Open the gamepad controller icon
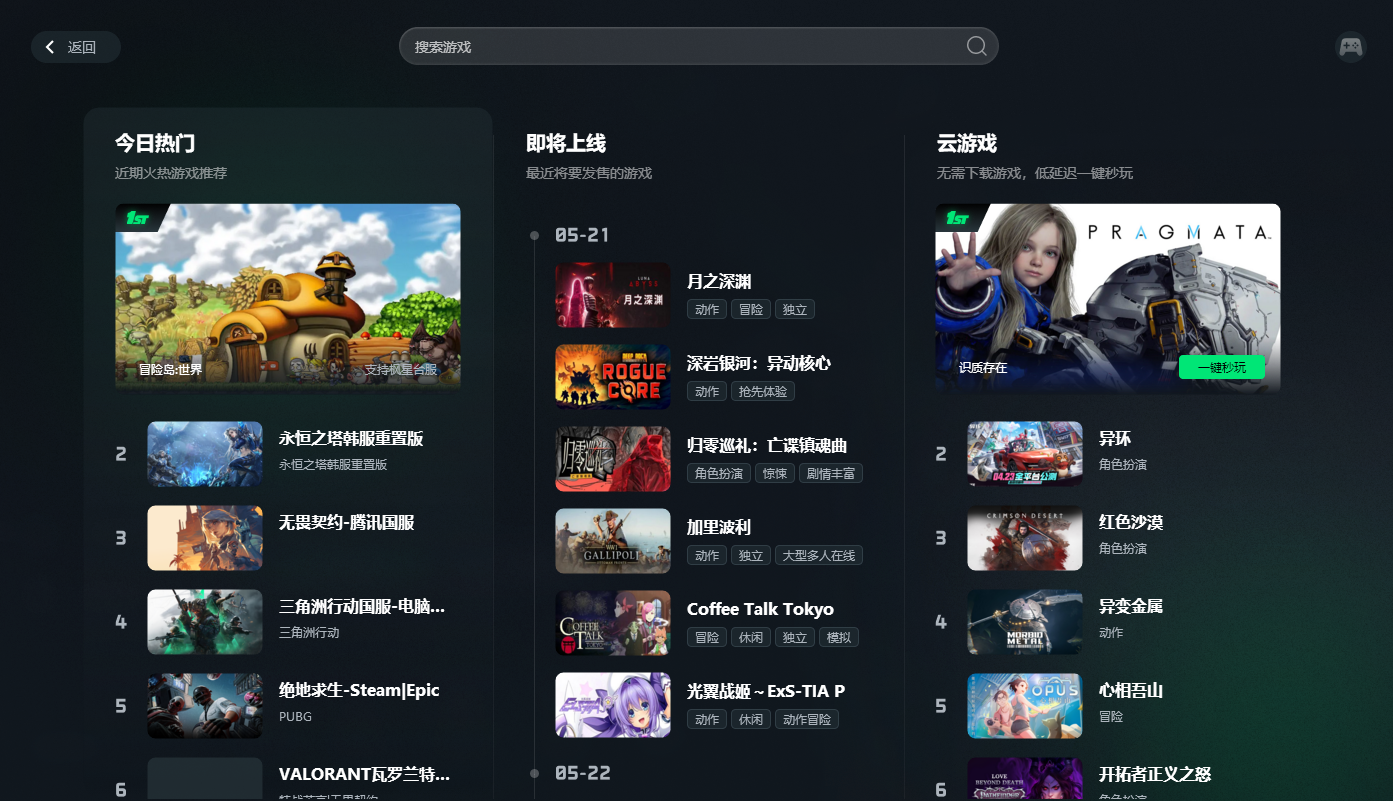 click(1351, 47)
